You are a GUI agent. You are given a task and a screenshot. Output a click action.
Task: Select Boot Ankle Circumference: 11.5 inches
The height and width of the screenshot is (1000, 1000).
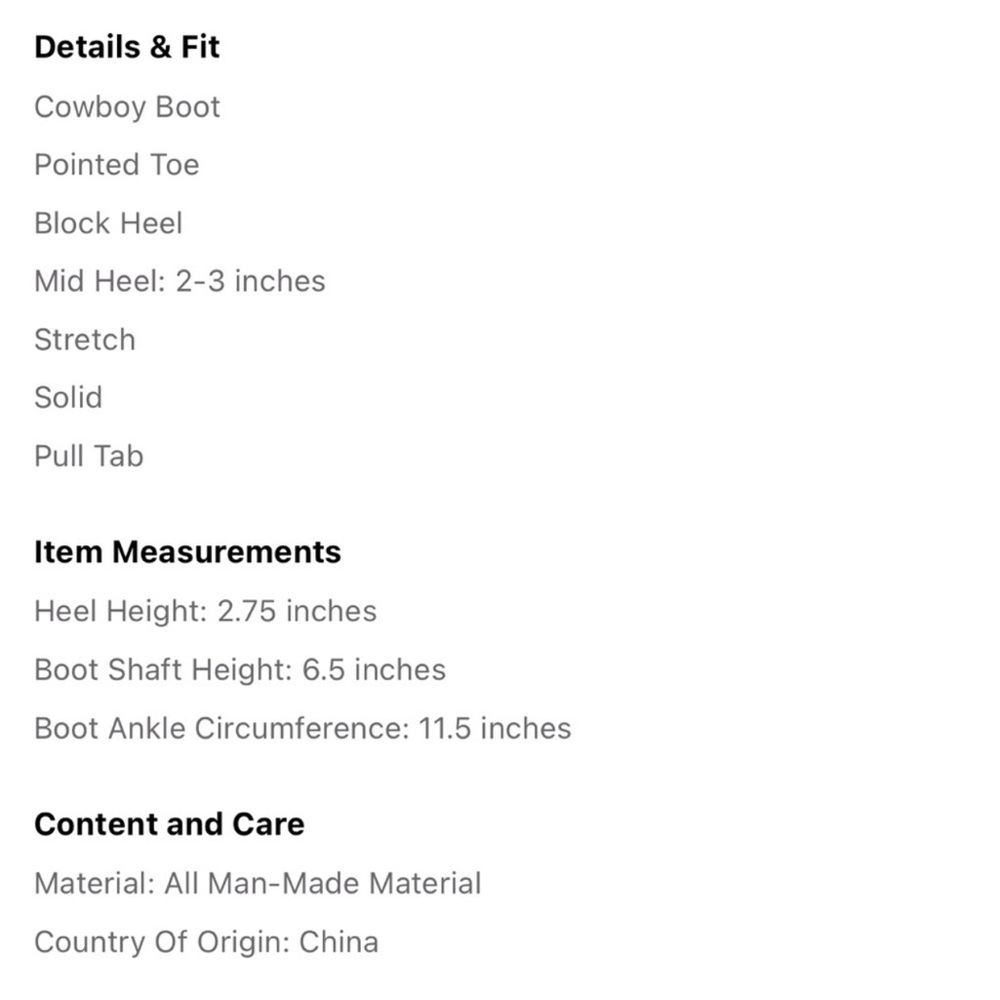coord(302,728)
